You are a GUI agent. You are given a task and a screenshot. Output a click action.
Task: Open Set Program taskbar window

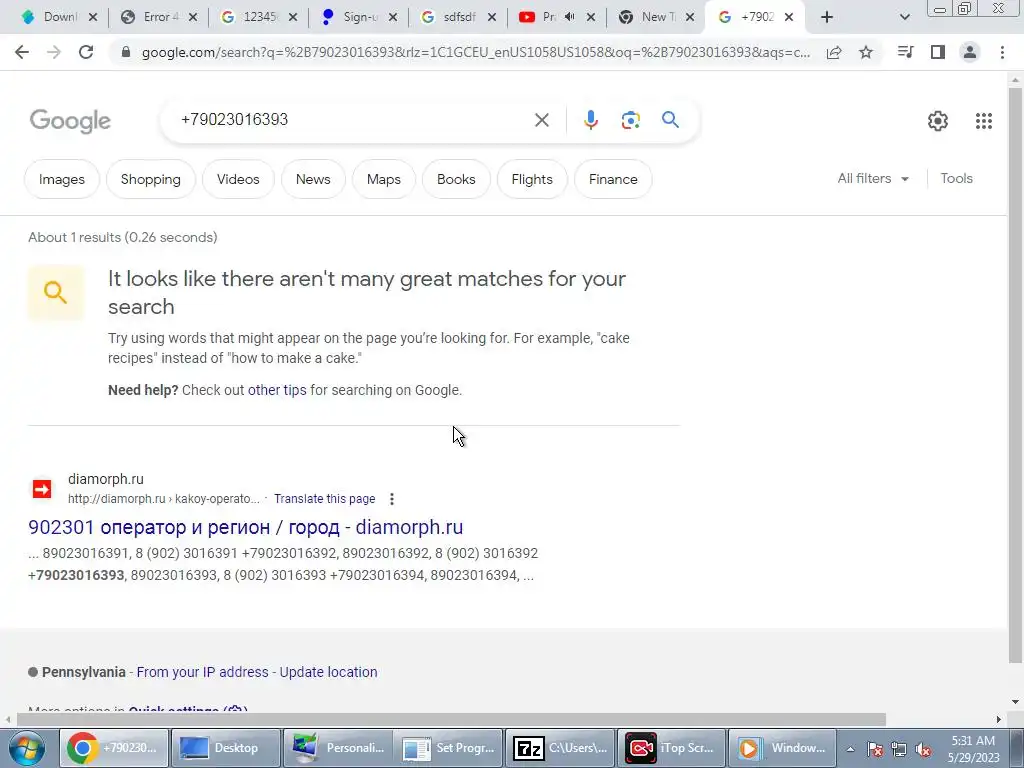click(x=449, y=748)
